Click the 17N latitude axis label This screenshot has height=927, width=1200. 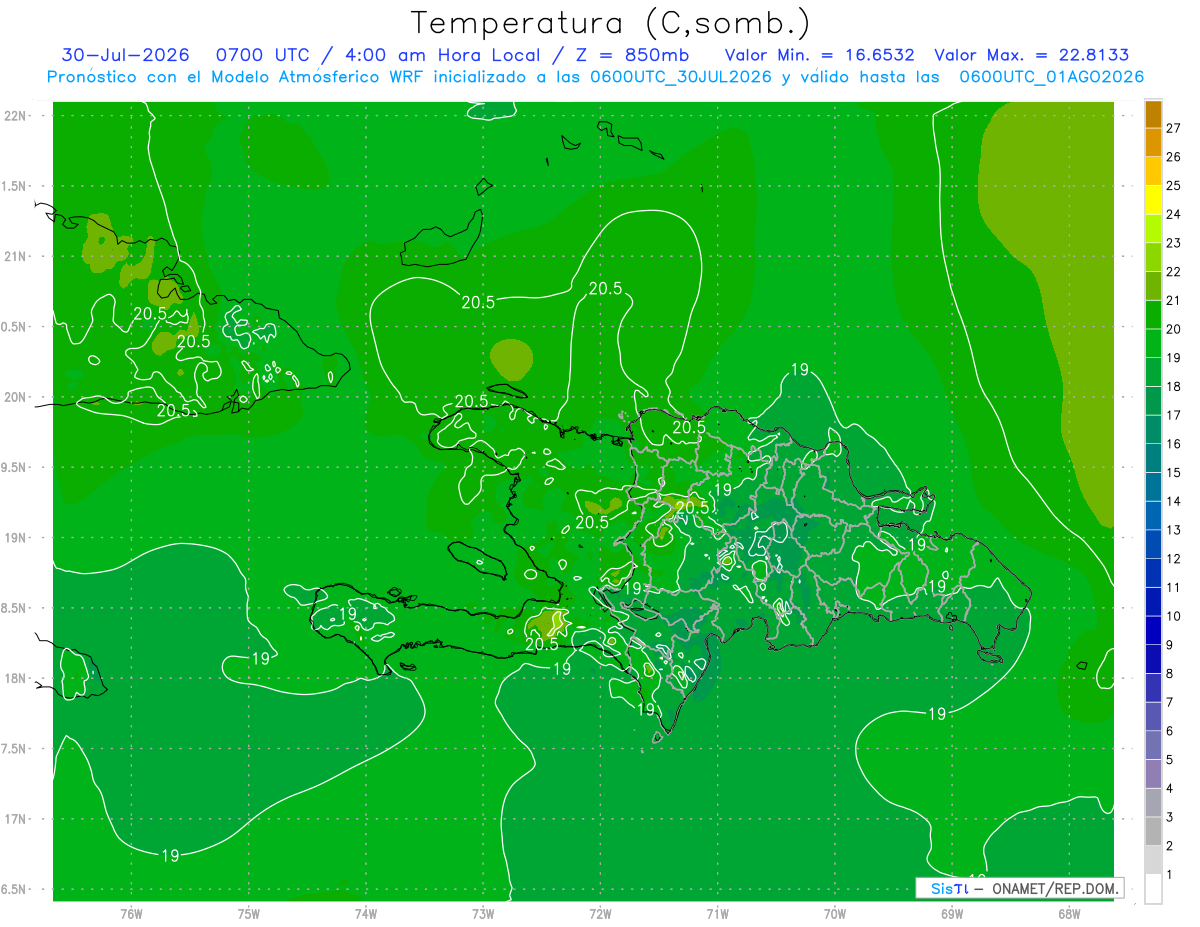16,819
